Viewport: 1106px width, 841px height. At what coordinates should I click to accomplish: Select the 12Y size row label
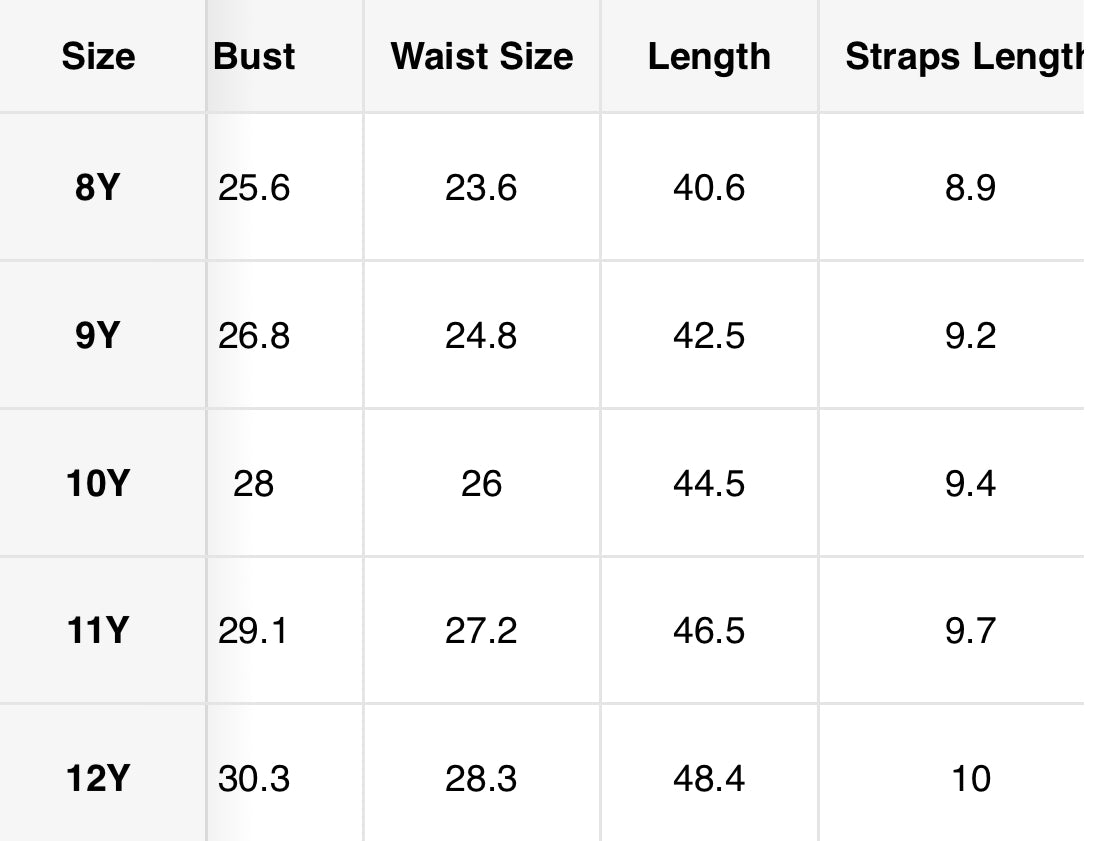click(x=98, y=779)
